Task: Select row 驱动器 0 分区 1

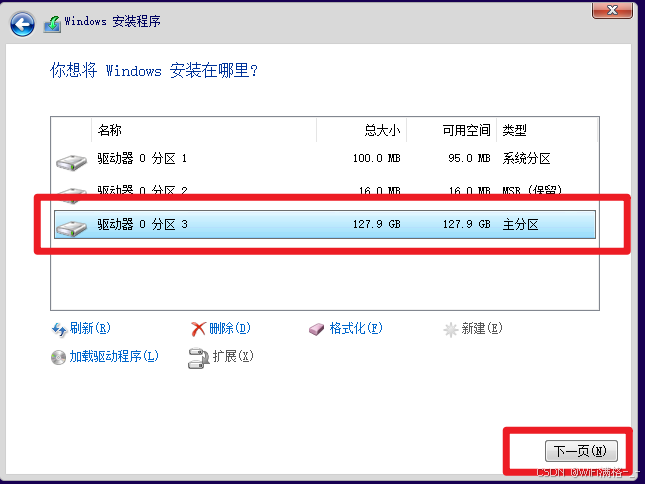Action: pos(325,158)
